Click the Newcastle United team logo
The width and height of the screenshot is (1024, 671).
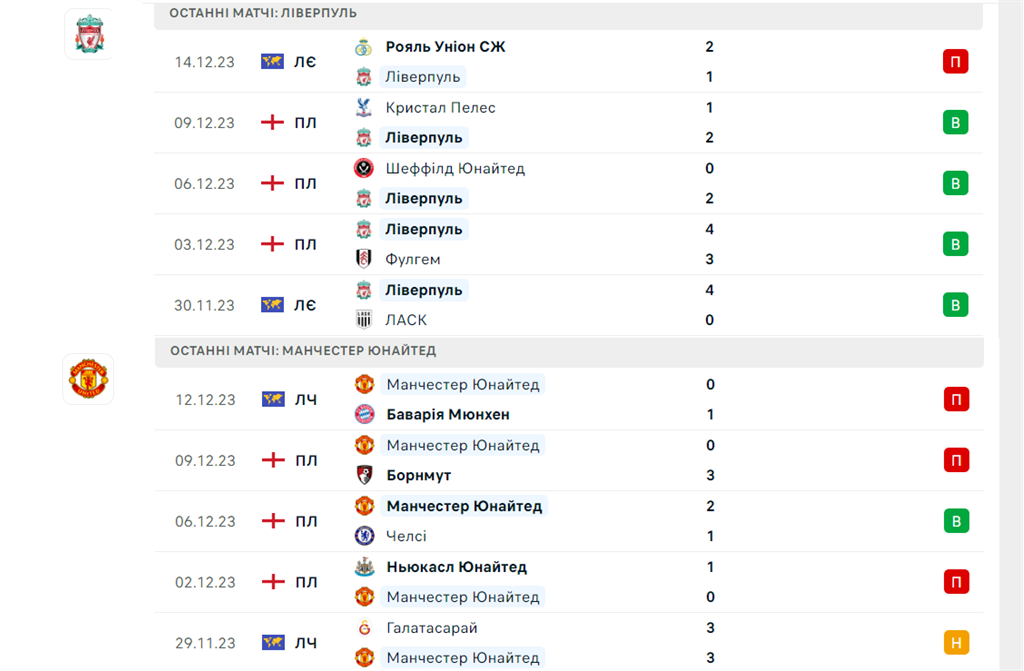pyautogui.click(x=365, y=567)
